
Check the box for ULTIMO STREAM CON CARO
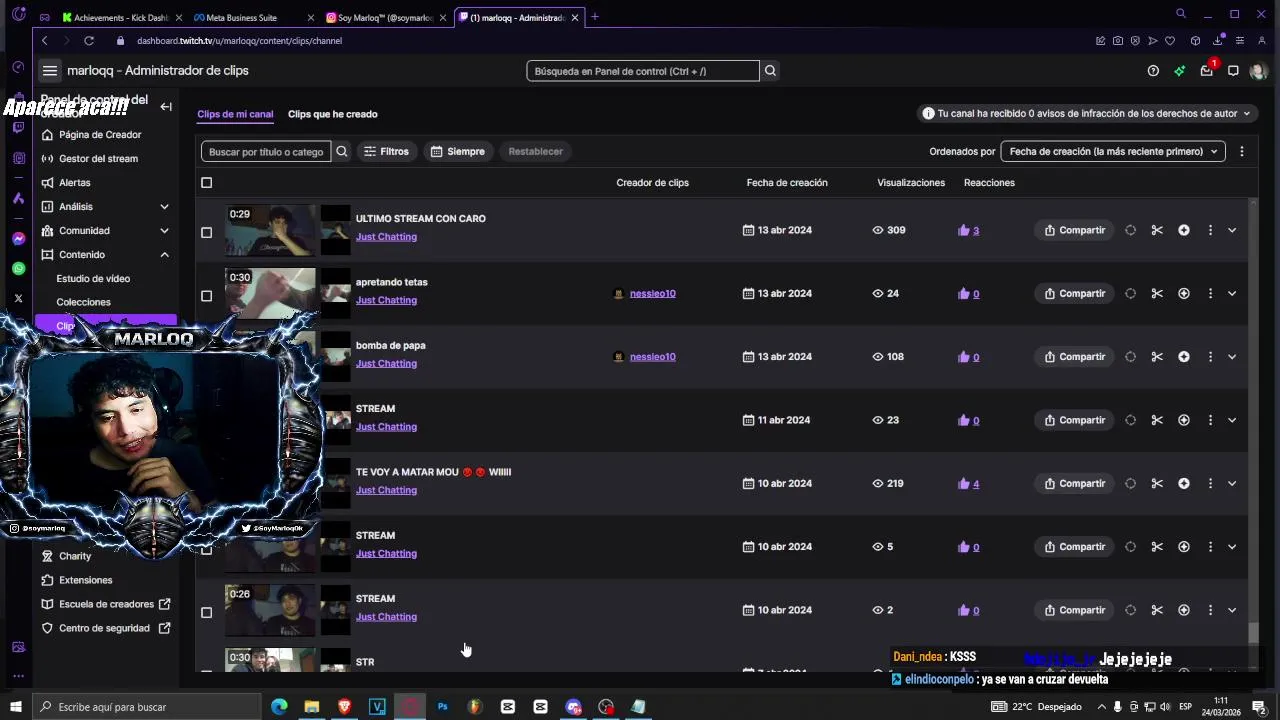click(207, 232)
